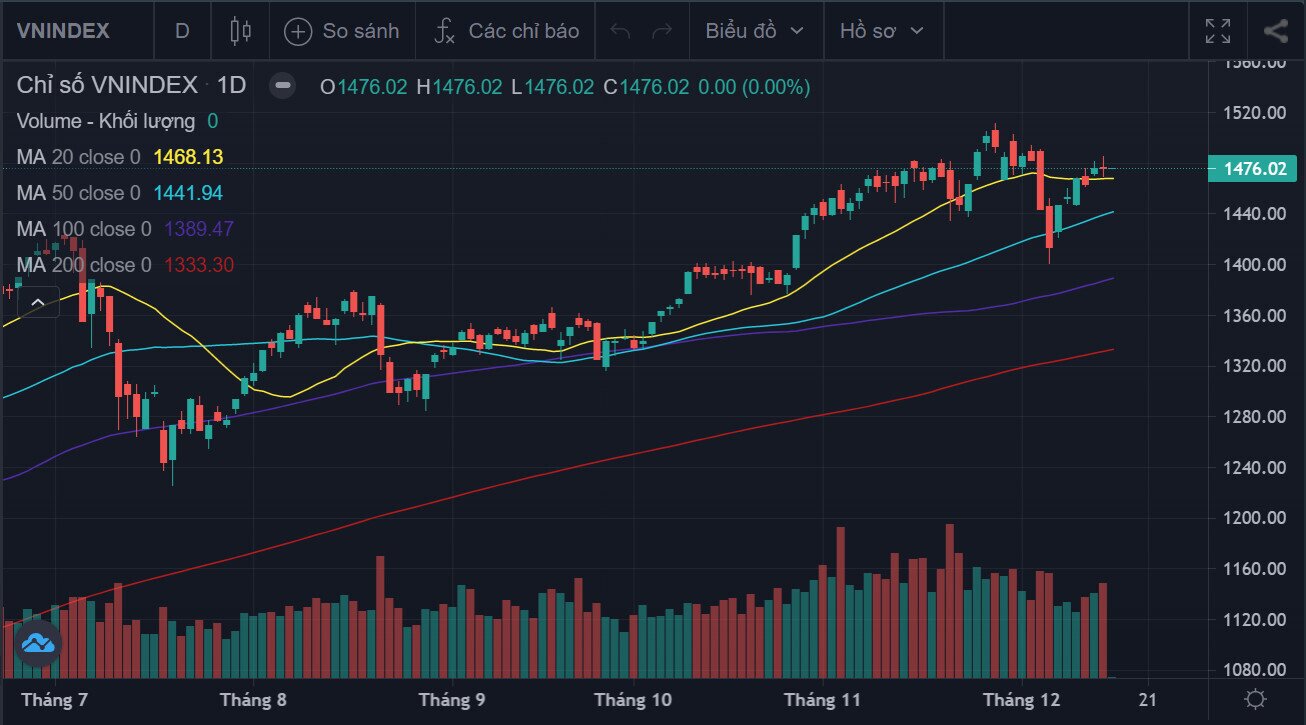Click the Tháng 10 time axis label
1306x725 pixels.
(634, 699)
